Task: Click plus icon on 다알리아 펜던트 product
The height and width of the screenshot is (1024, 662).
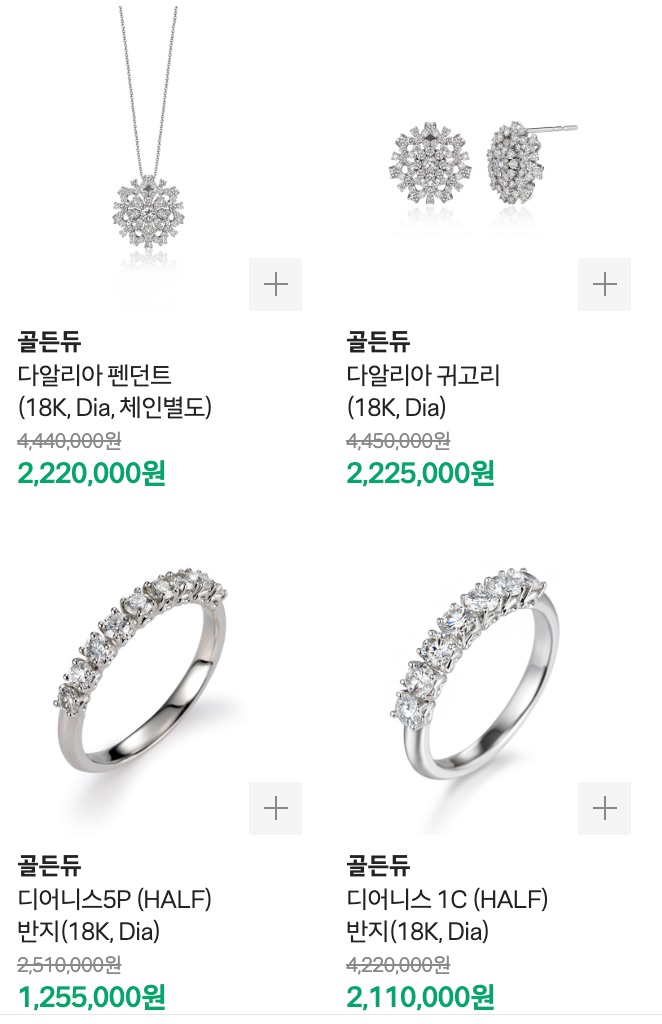Action: [x=275, y=284]
